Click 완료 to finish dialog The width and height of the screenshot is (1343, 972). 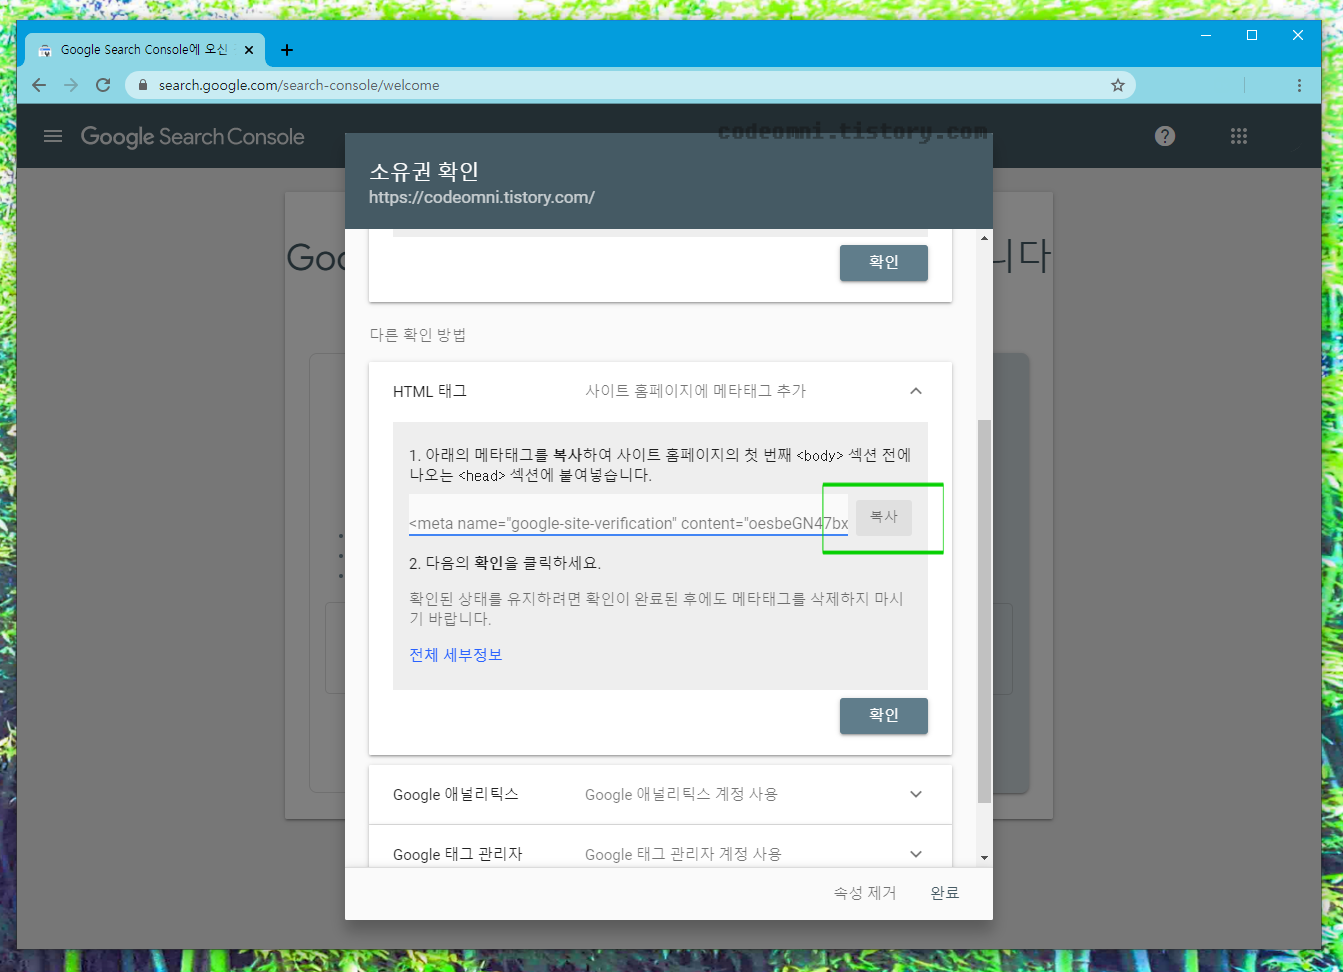[x=945, y=893]
